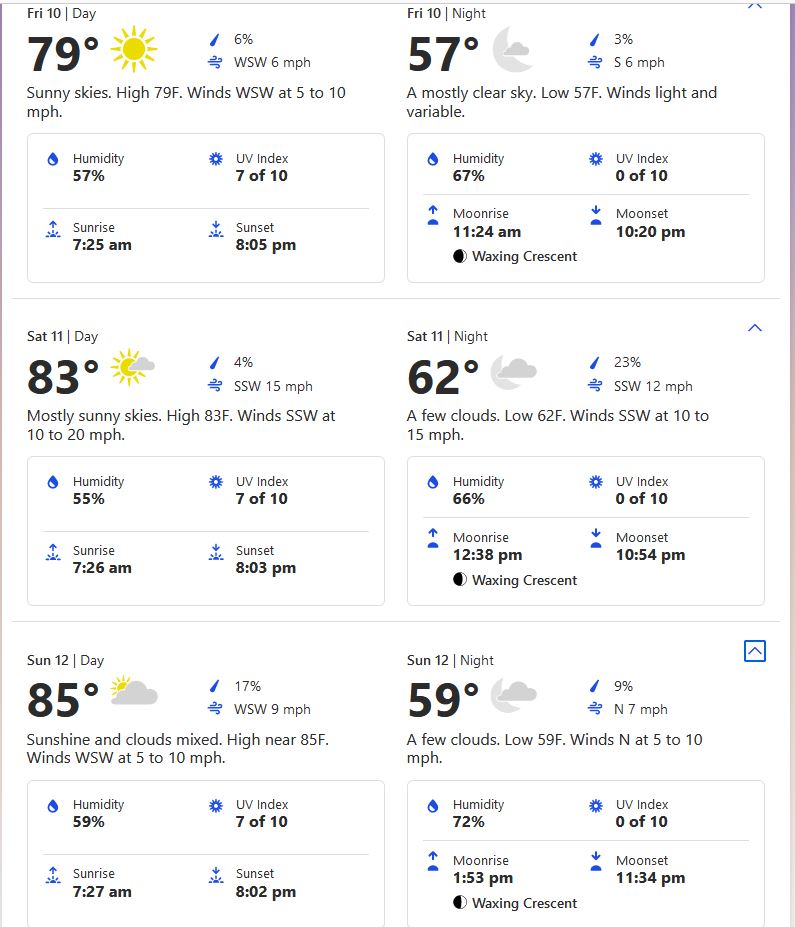Click the Sun 12 | Day heading
795x927 pixels.
coord(65,660)
